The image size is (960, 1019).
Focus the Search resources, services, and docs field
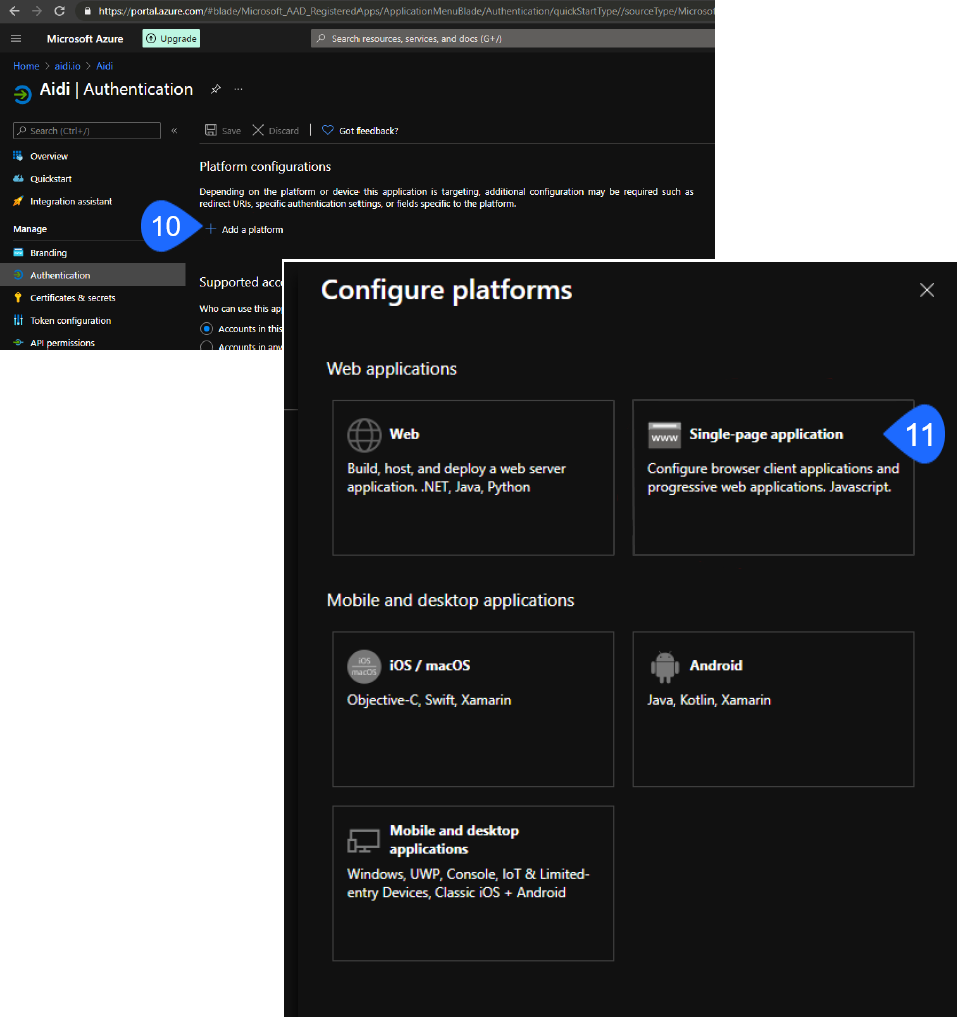513,39
